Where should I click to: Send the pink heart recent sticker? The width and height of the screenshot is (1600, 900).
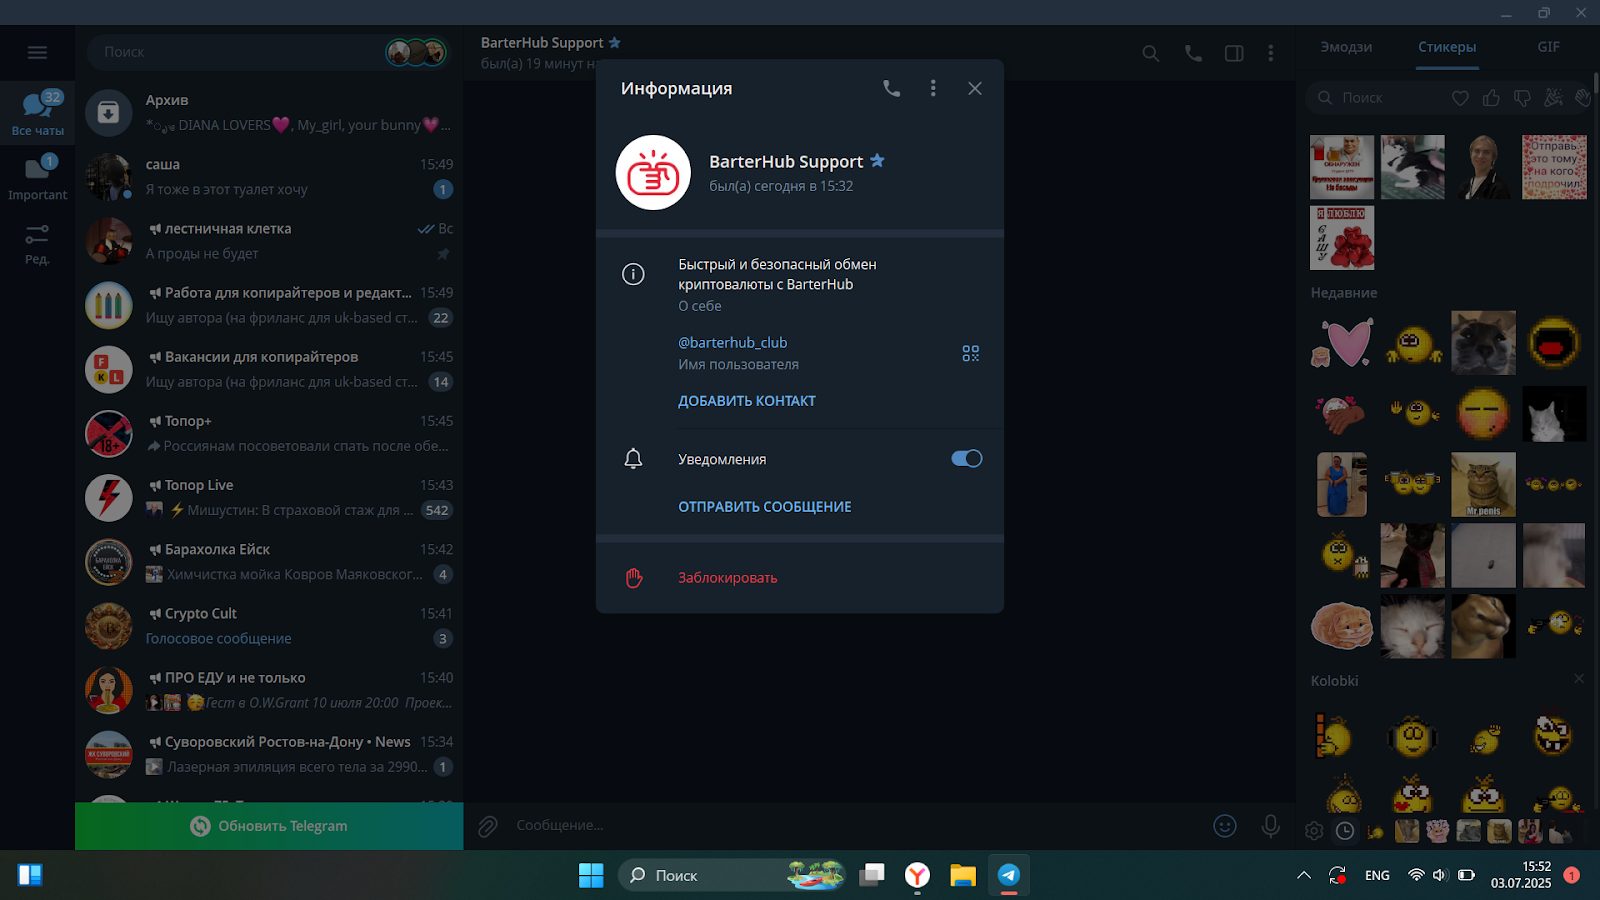click(1342, 343)
